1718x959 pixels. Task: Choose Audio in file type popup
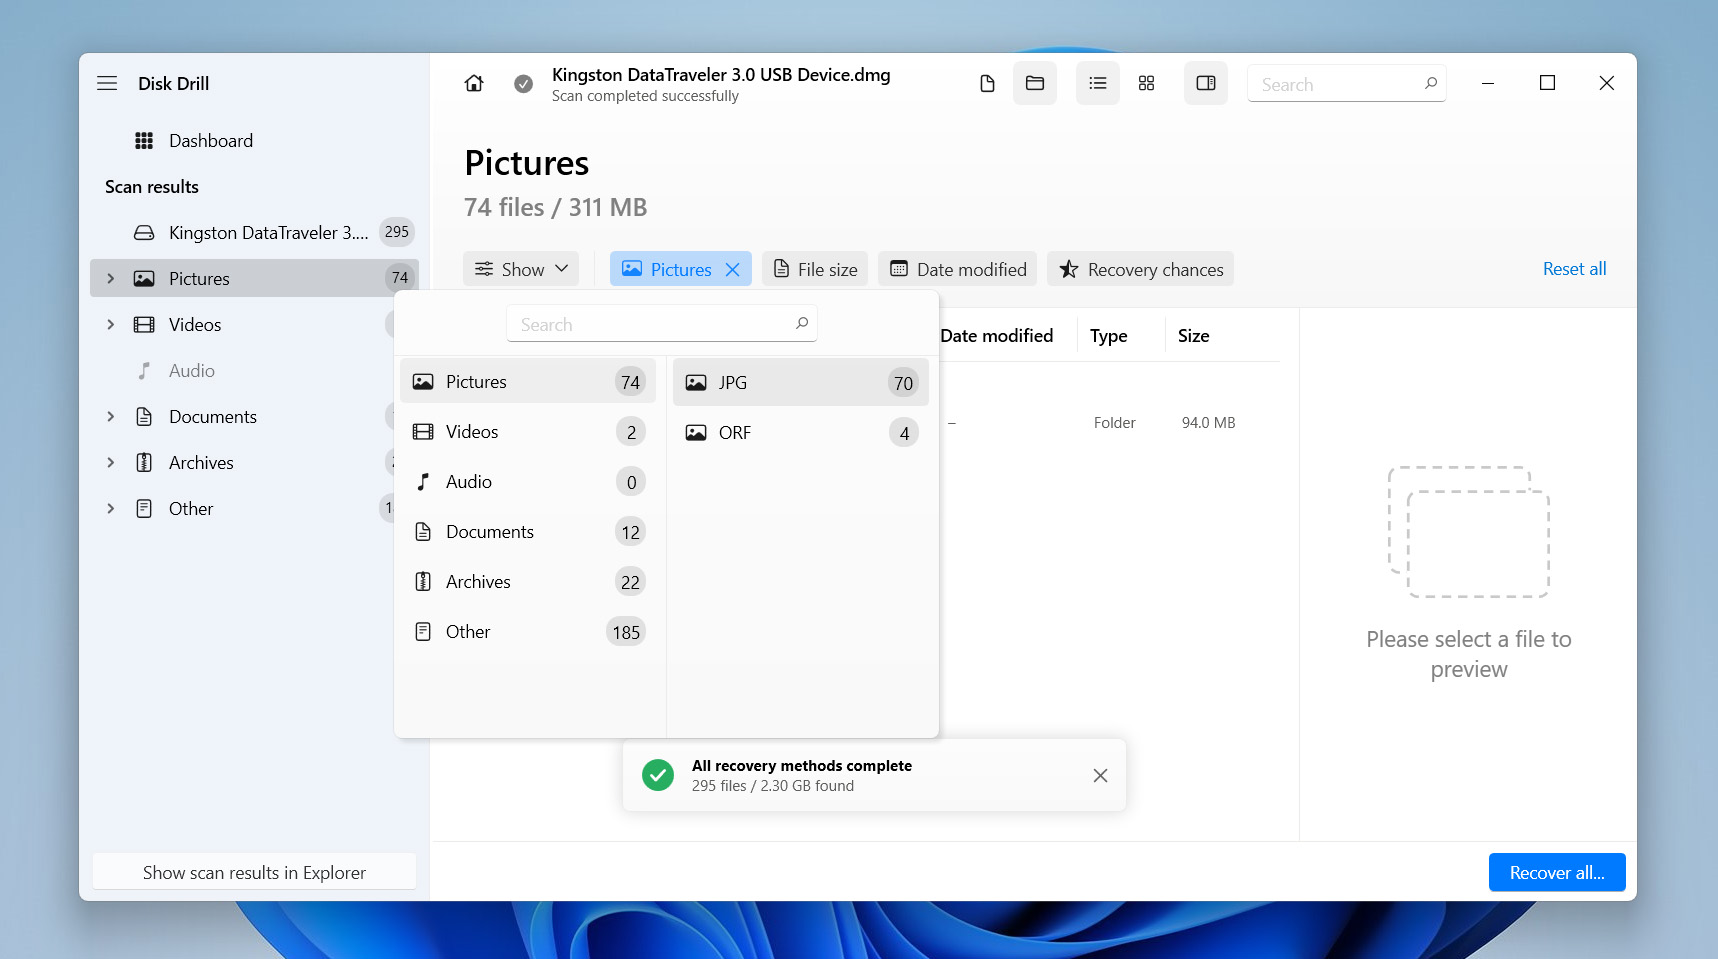(x=528, y=482)
